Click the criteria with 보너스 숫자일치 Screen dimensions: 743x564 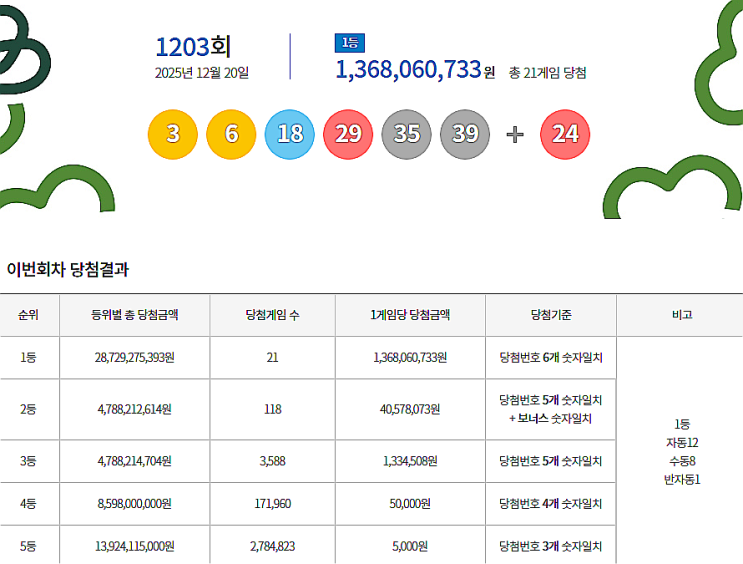click(x=551, y=409)
